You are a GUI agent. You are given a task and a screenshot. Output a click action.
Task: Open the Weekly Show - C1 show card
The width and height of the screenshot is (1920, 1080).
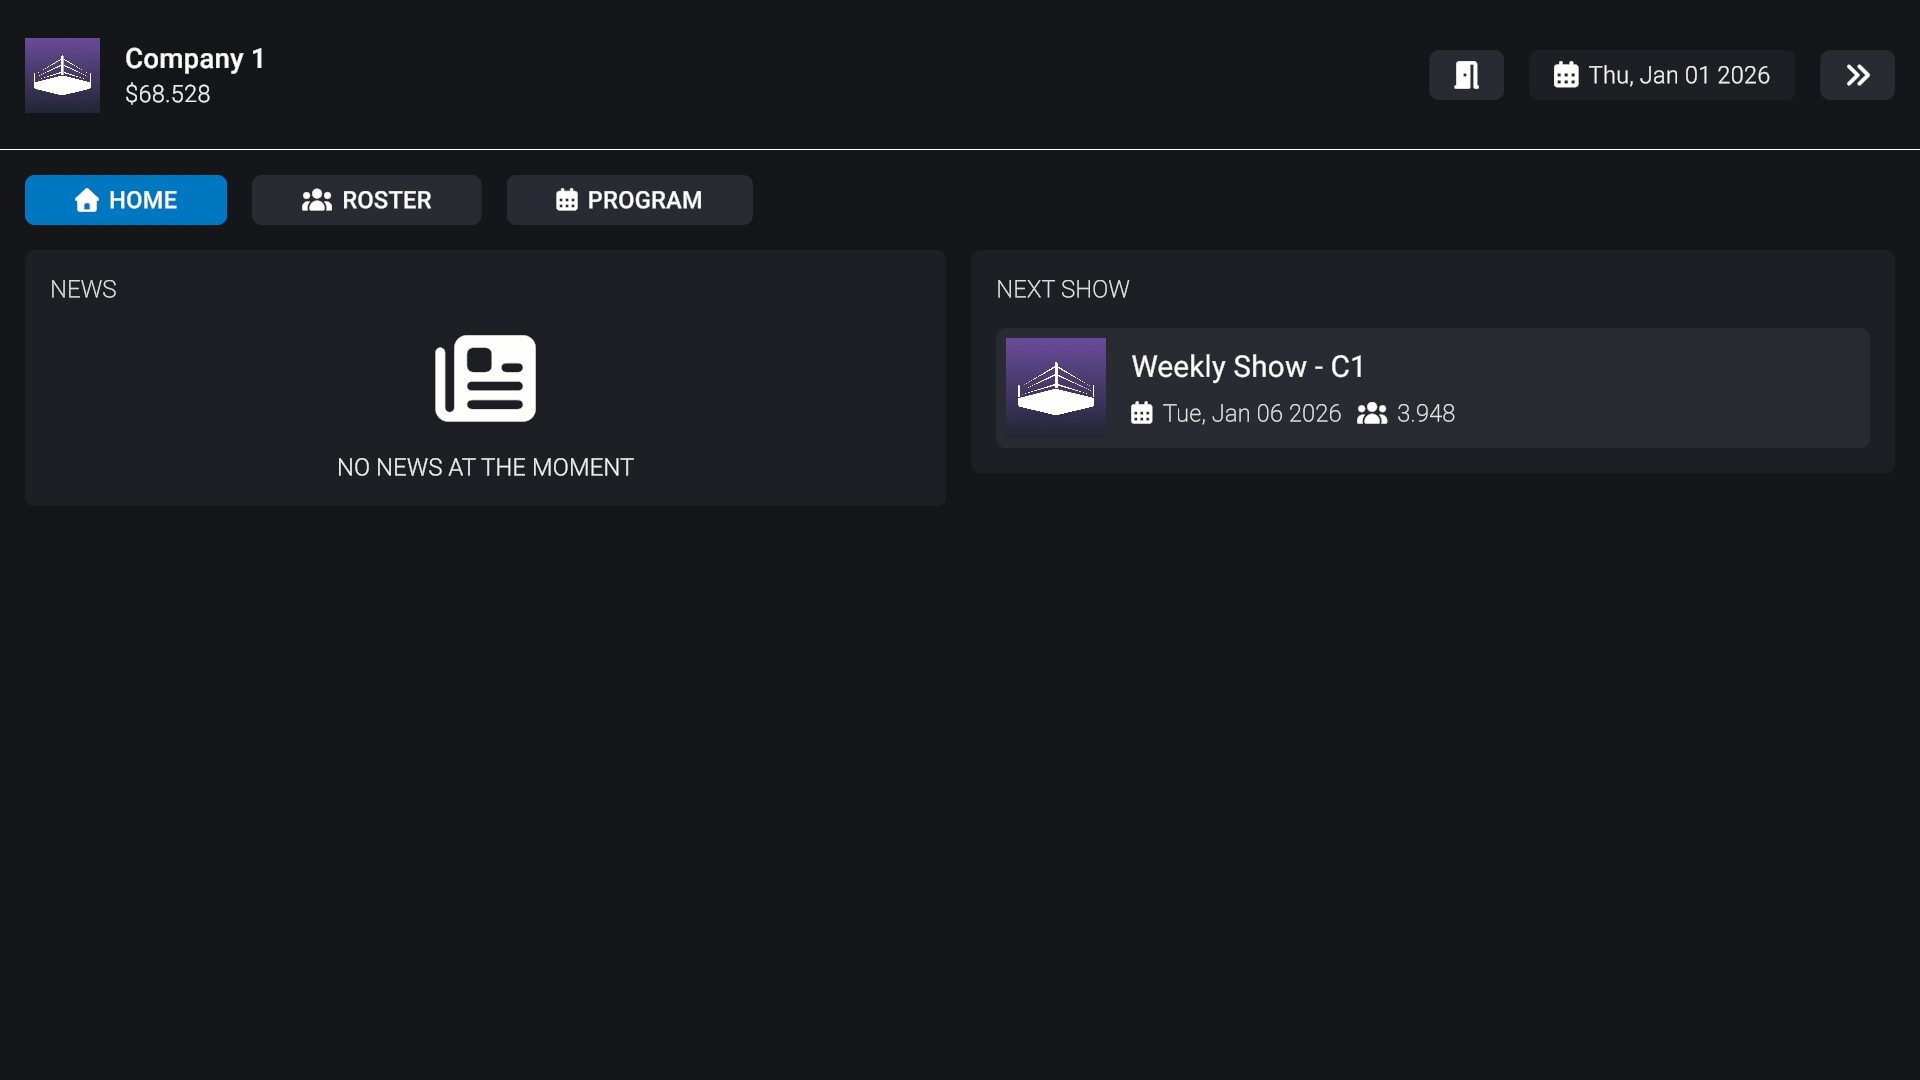[1431, 390]
